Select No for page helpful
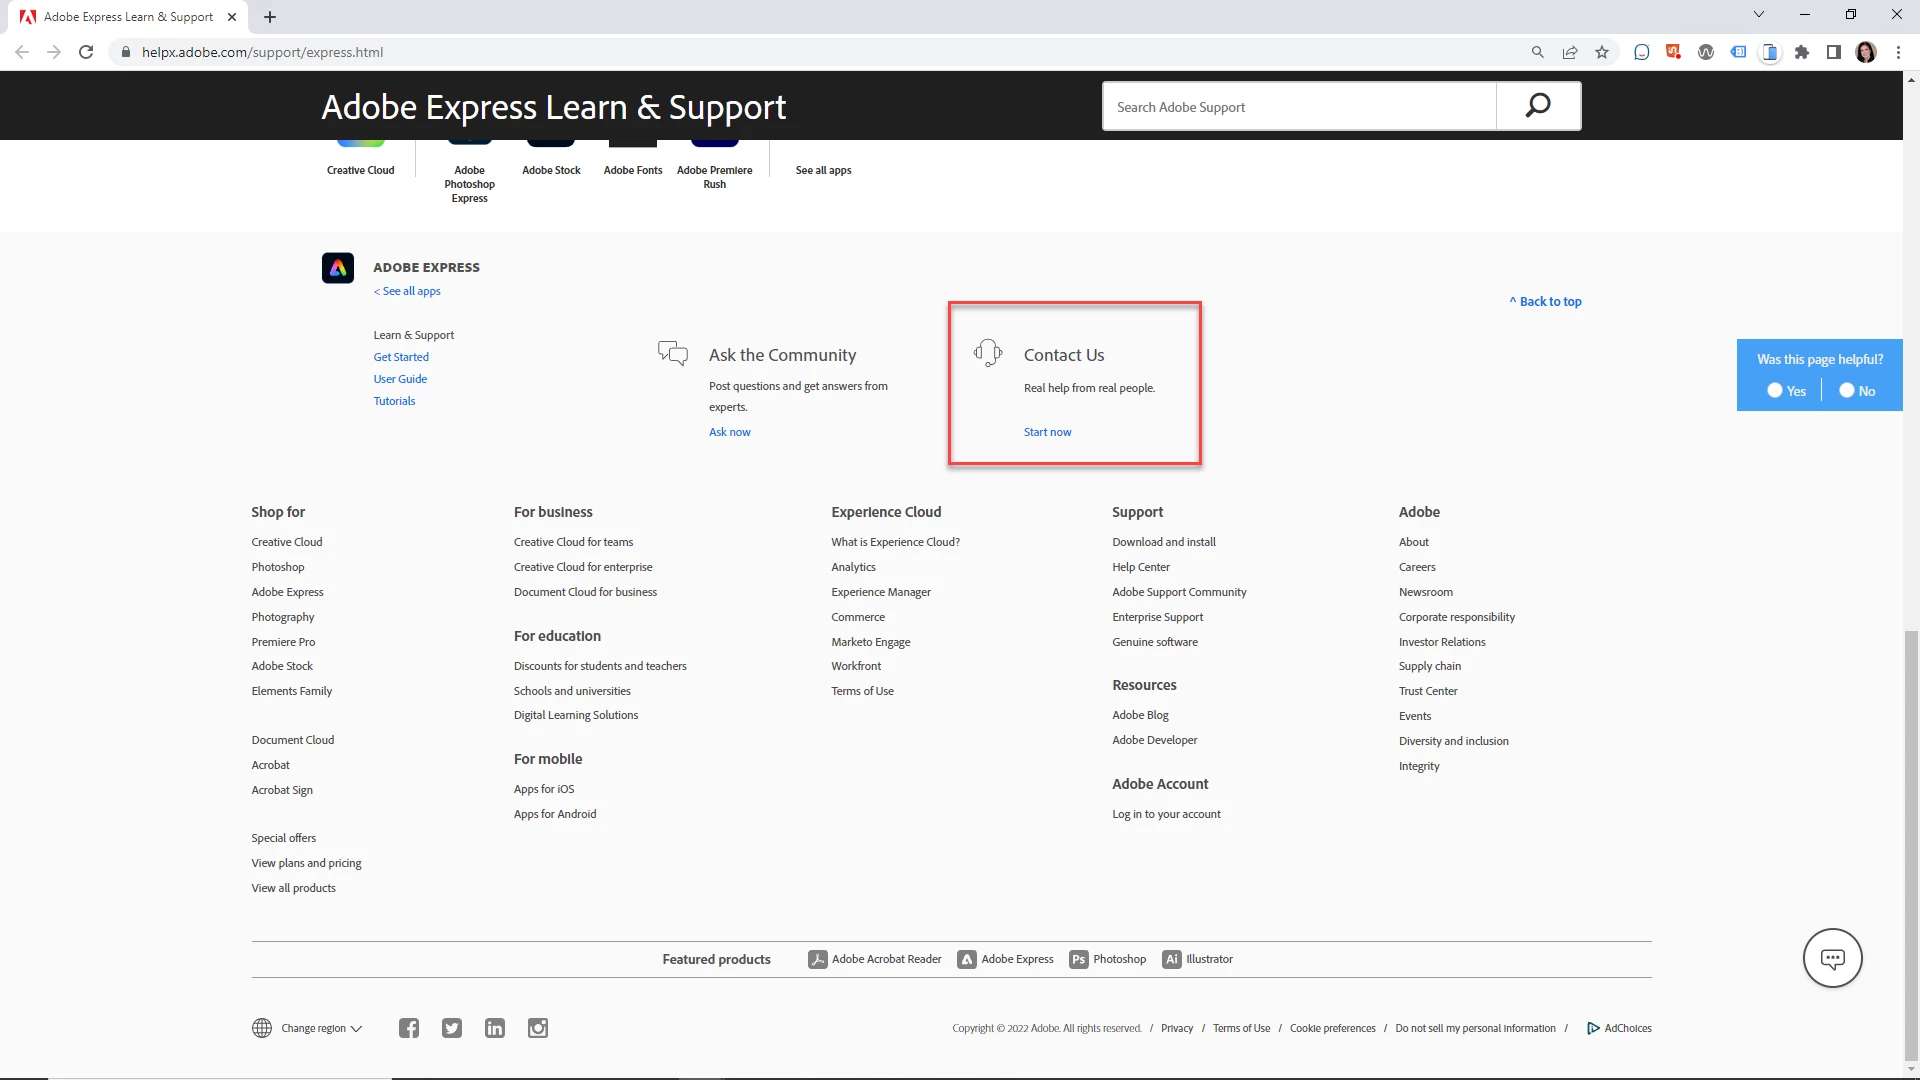 1847,391
